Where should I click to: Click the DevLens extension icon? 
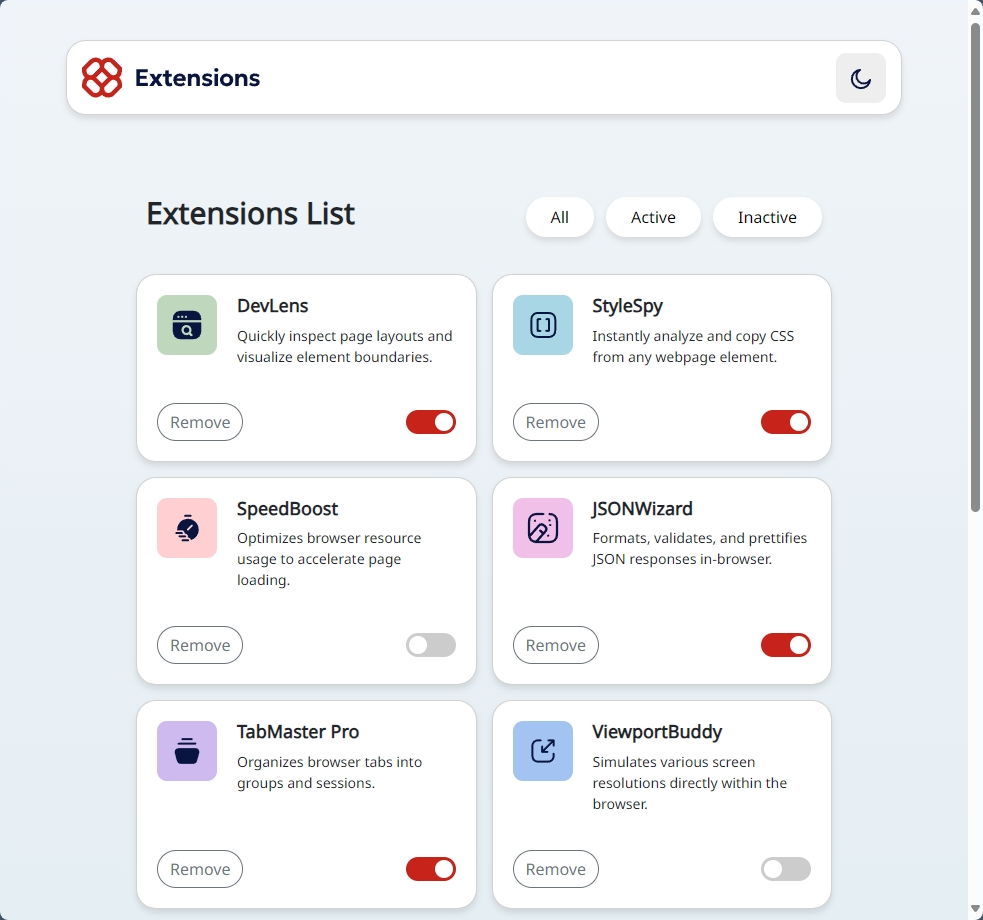click(187, 325)
